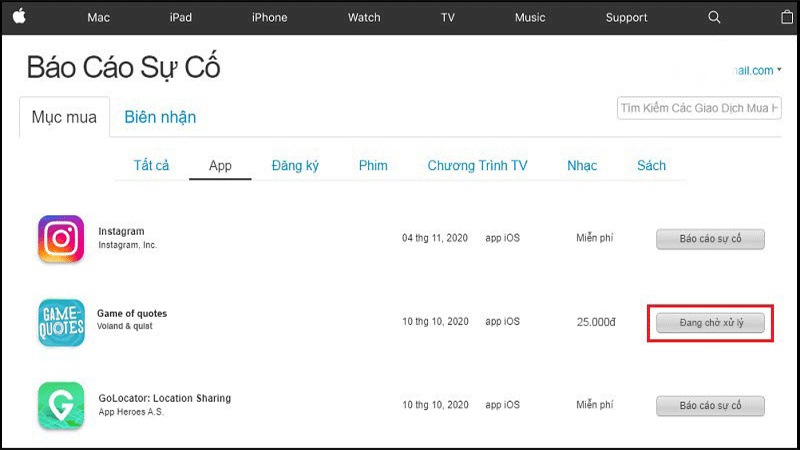Select the Đăng ký filter
The height and width of the screenshot is (450, 800).
(x=295, y=165)
